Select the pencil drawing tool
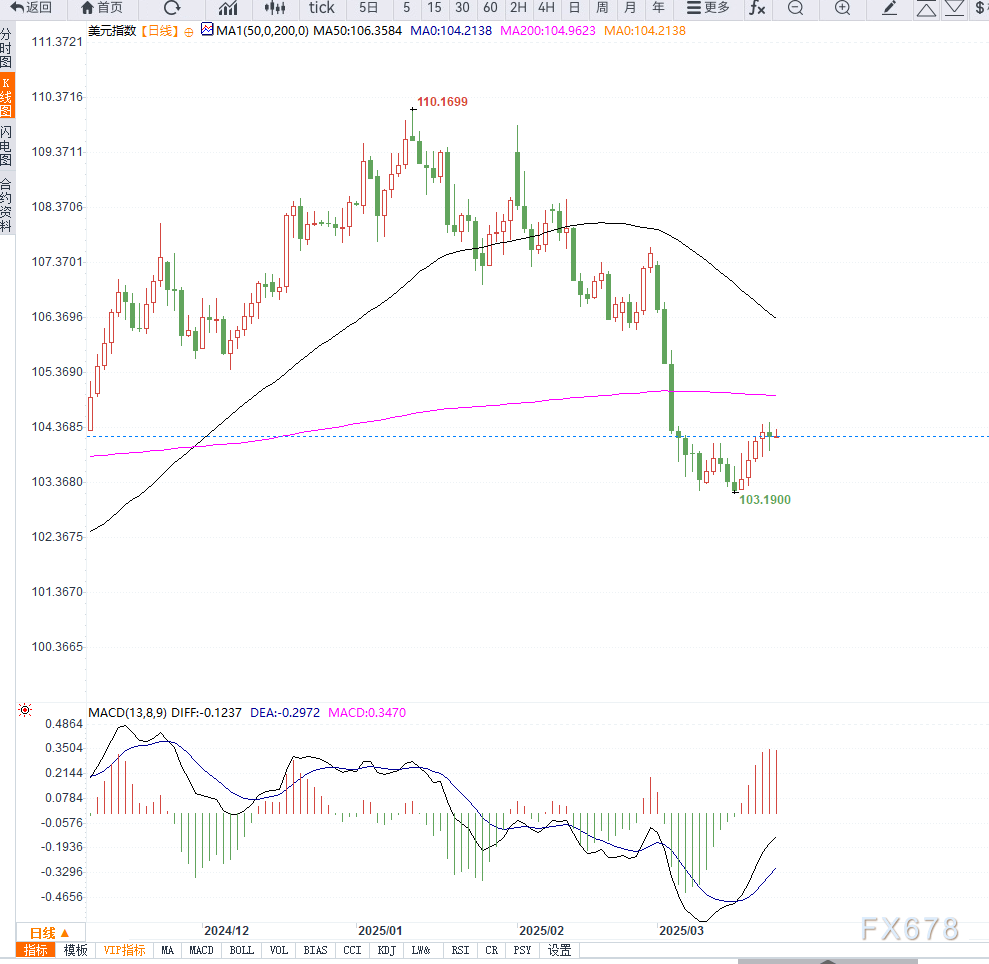The height and width of the screenshot is (964, 989). click(x=889, y=8)
